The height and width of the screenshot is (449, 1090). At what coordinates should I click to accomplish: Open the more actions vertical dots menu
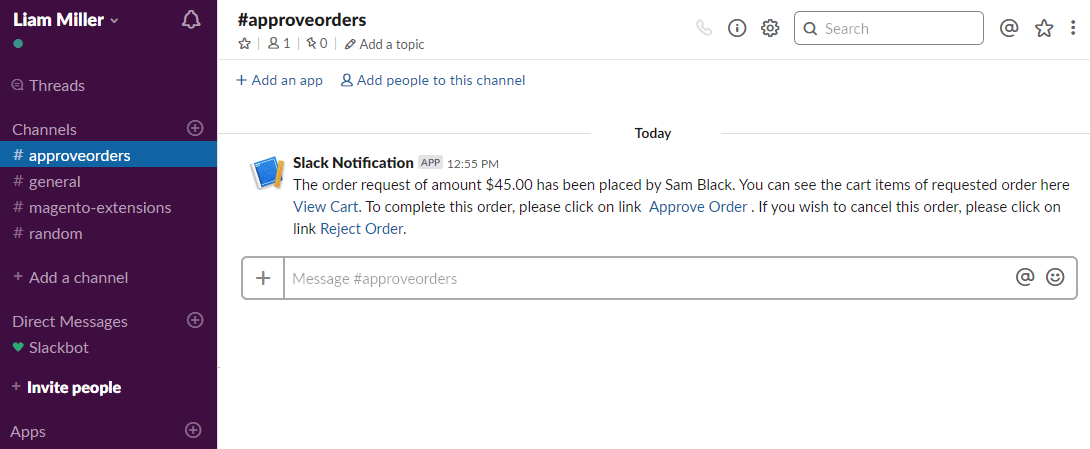point(1073,28)
